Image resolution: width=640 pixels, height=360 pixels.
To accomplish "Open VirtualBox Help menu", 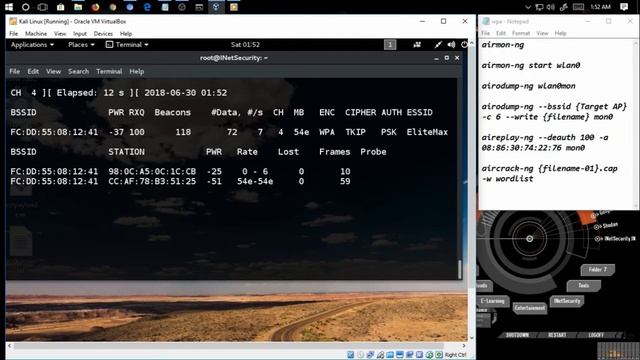I will tap(126, 33).
